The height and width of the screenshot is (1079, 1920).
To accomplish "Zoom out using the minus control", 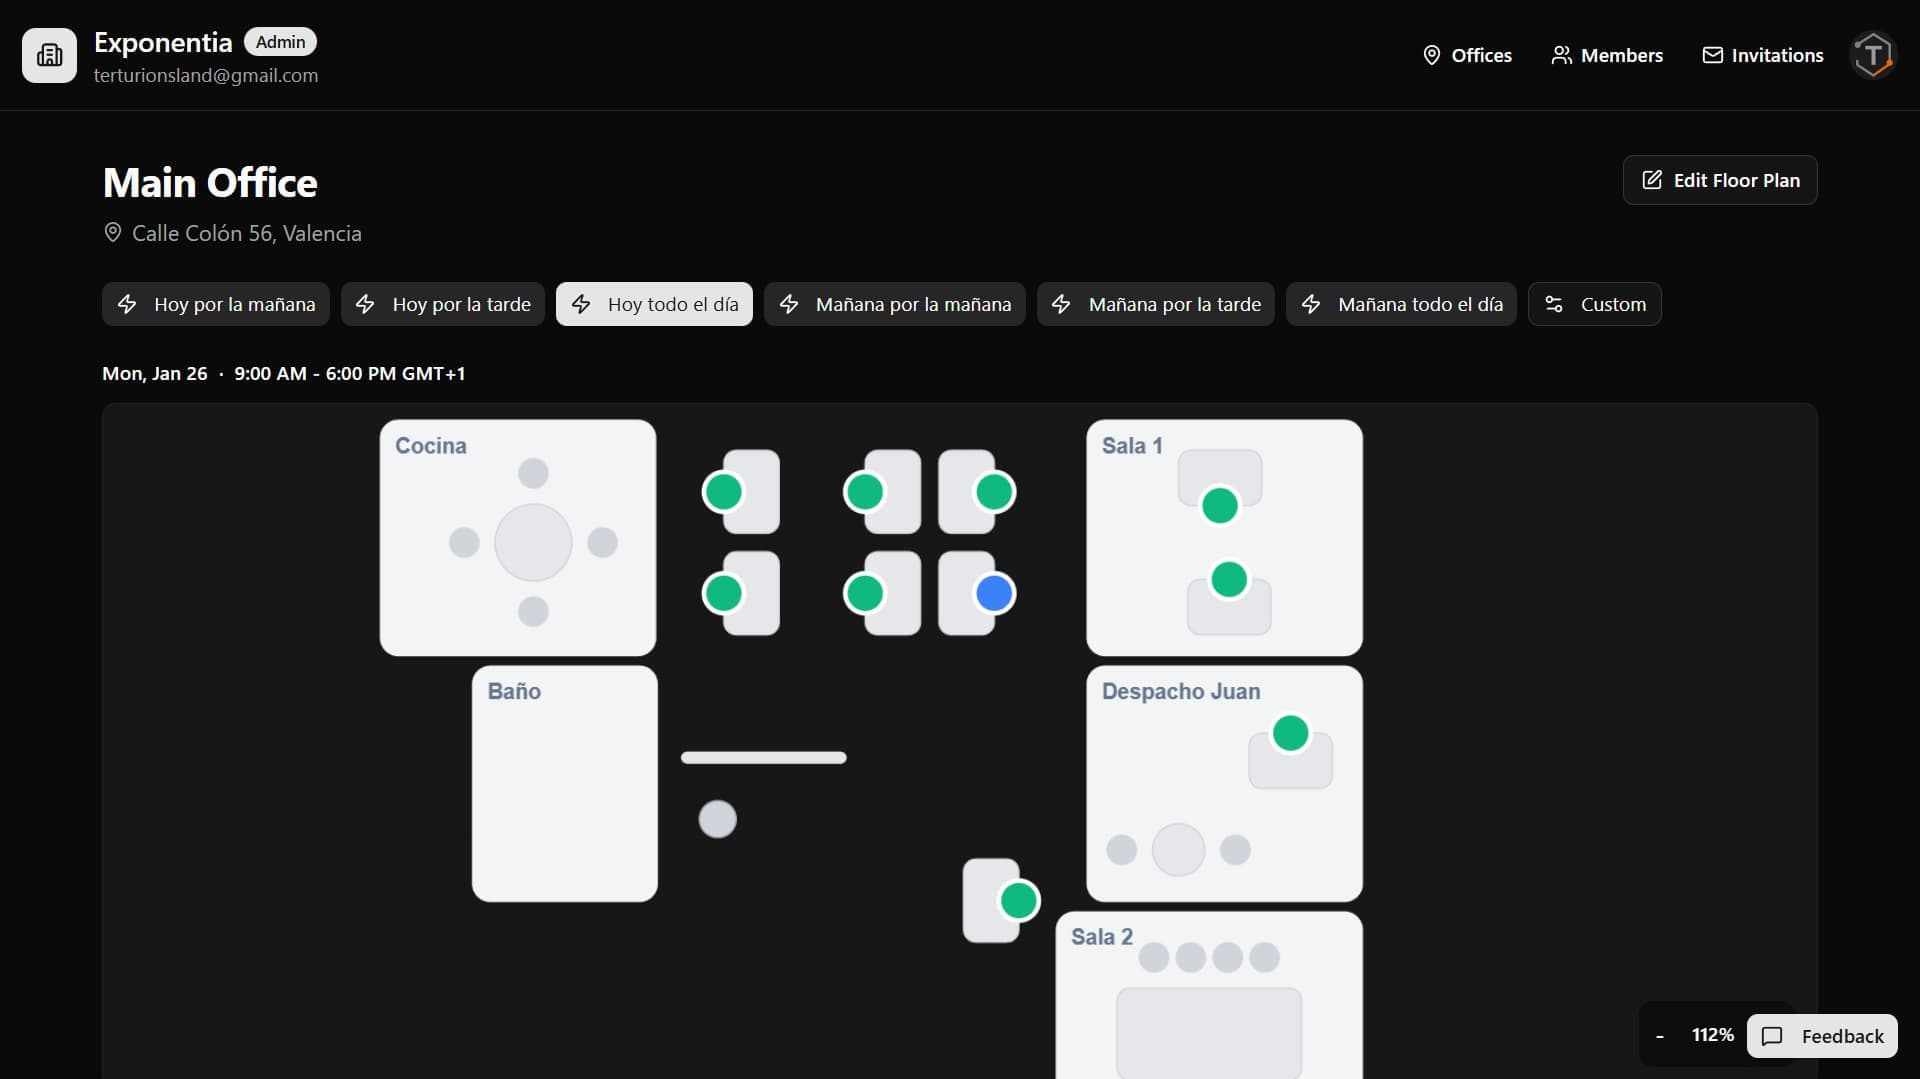I will (x=1660, y=1035).
